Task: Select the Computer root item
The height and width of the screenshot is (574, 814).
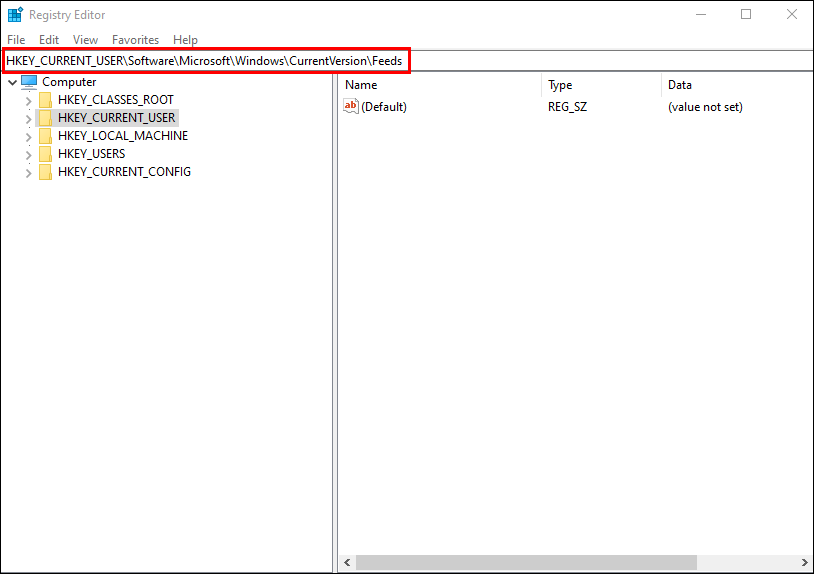Action: tap(69, 82)
